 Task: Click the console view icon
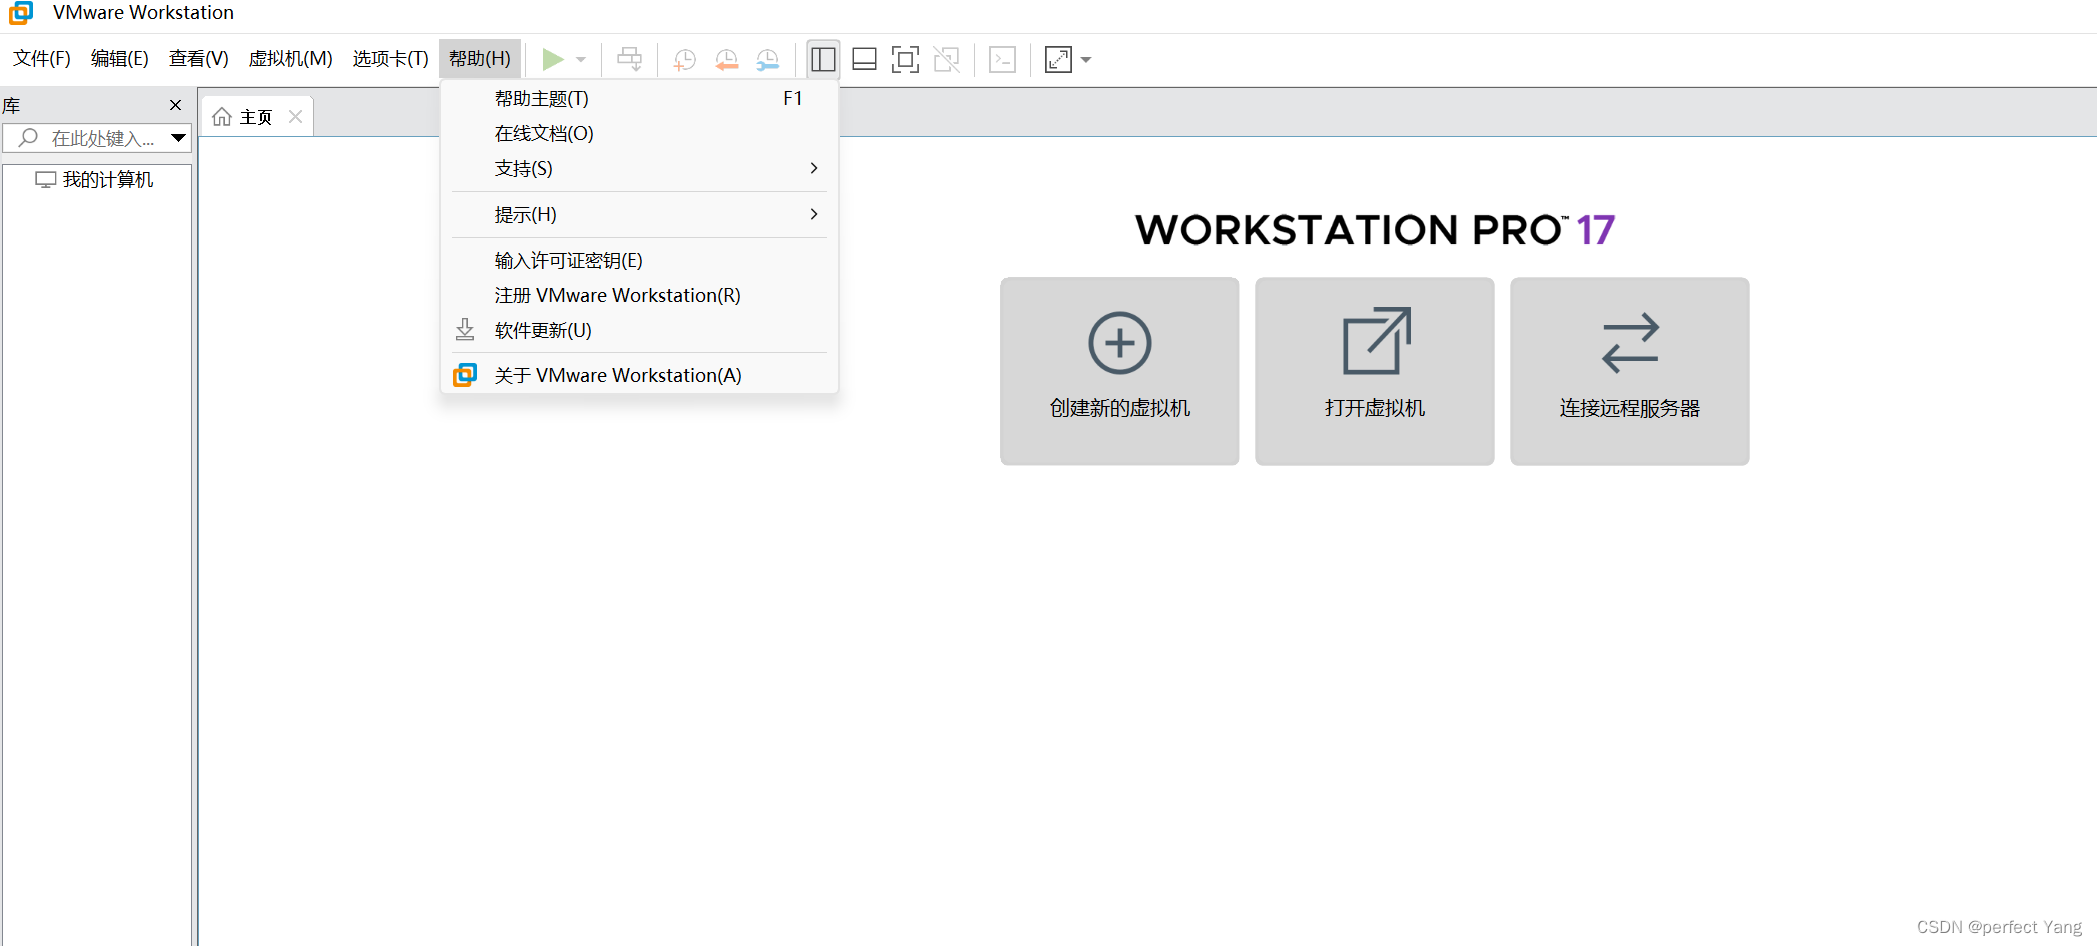[x=1002, y=59]
